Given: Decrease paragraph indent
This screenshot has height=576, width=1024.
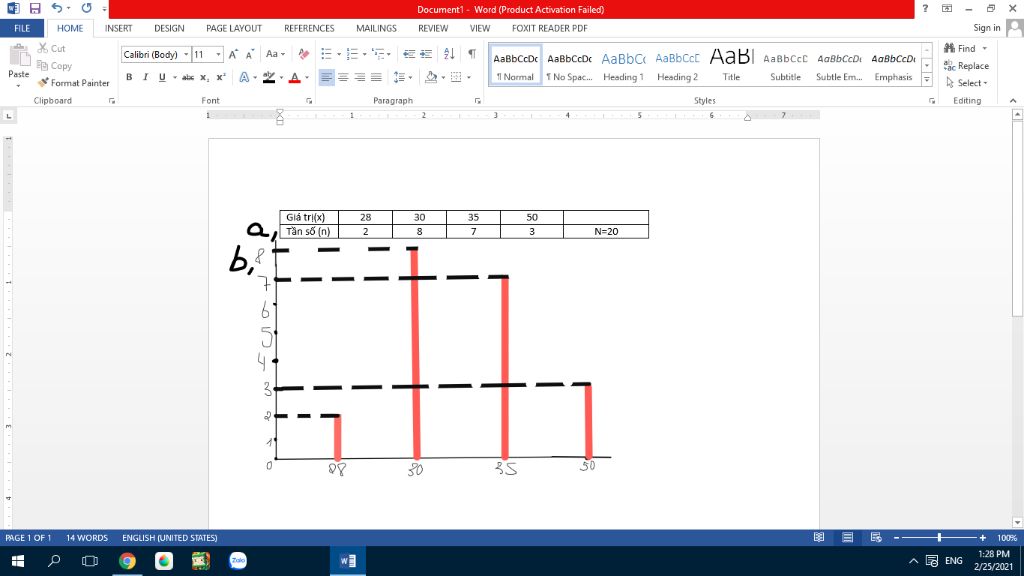Looking at the screenshot, I should coord(409,54).
